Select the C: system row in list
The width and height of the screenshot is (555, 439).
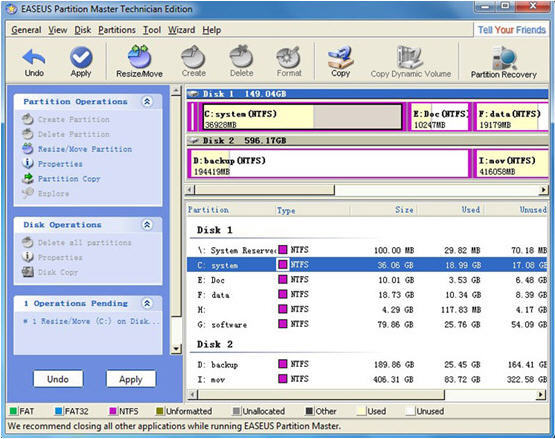367,265
